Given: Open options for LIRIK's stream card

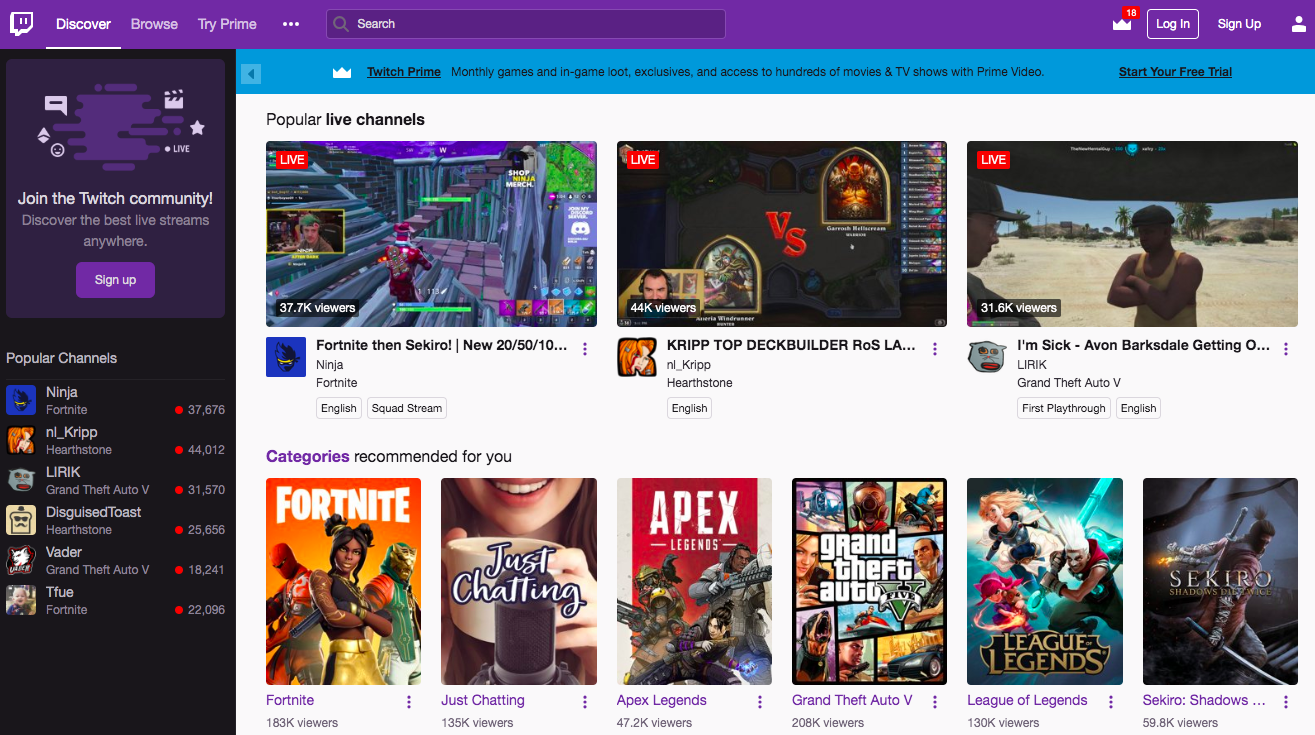Looking at the screenshot, I should coord(1286,349).
